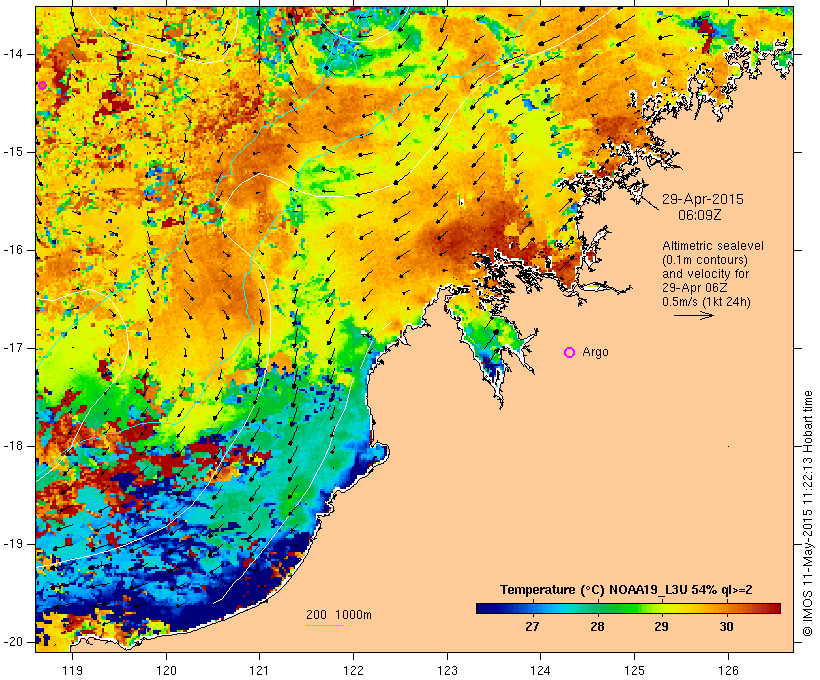Image resolution: width=820 pixels, height=680 pixels.
Task: Click the IMOS copyright timestamp text
Action: click(x=808, y=514)
